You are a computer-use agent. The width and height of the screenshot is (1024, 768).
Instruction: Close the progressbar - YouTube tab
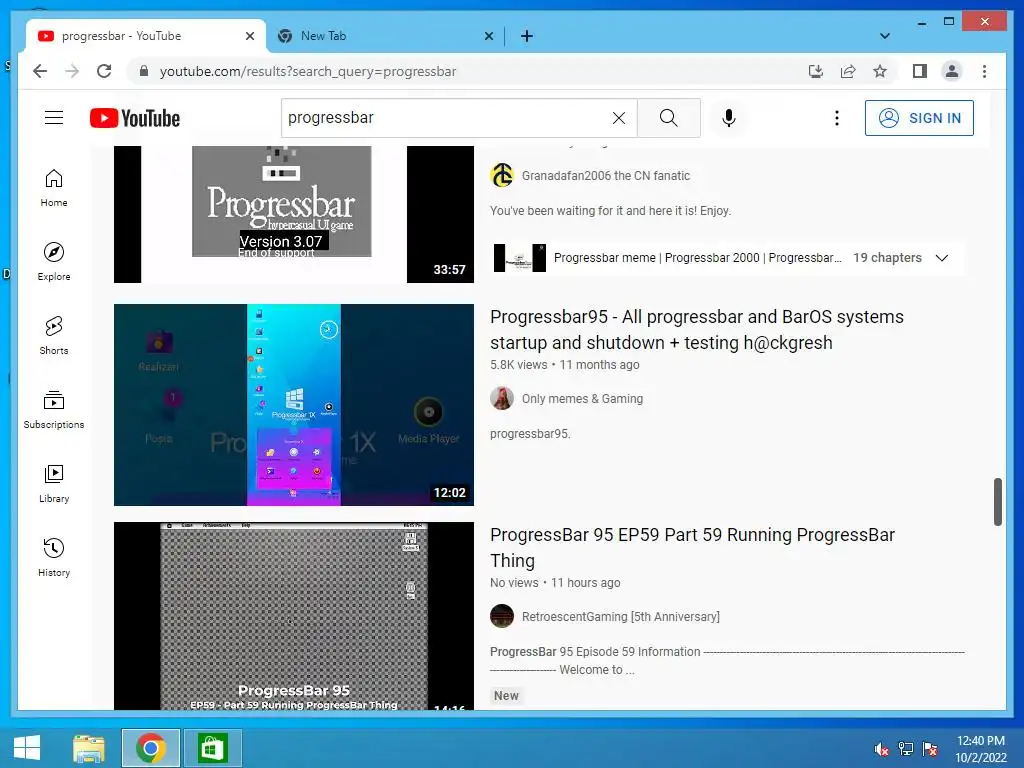249,37
